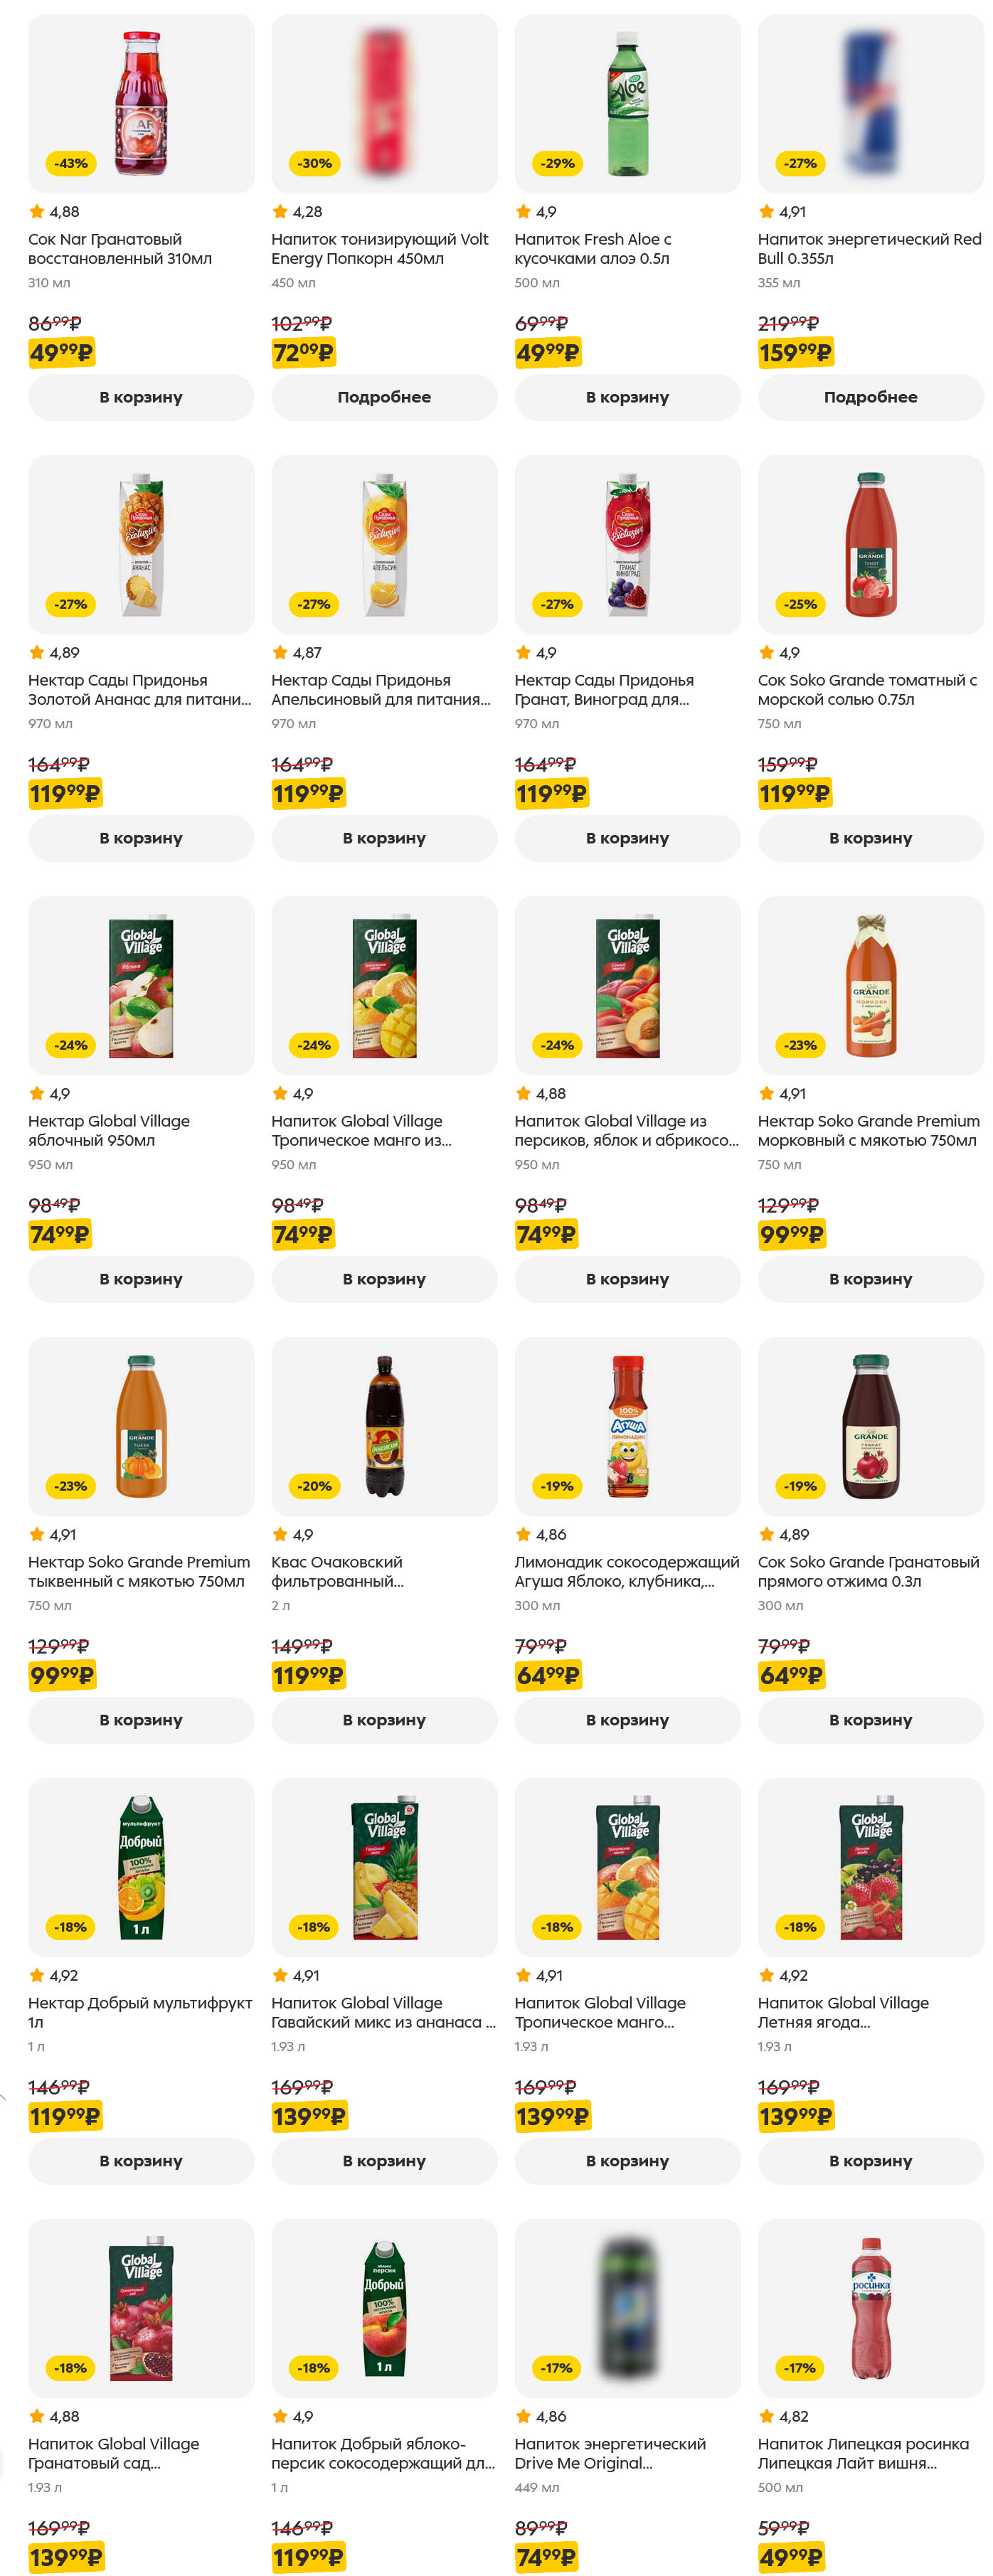
Task: Click the -17% badge on Липецкая росинка
Action: [x=800, y=2367]
